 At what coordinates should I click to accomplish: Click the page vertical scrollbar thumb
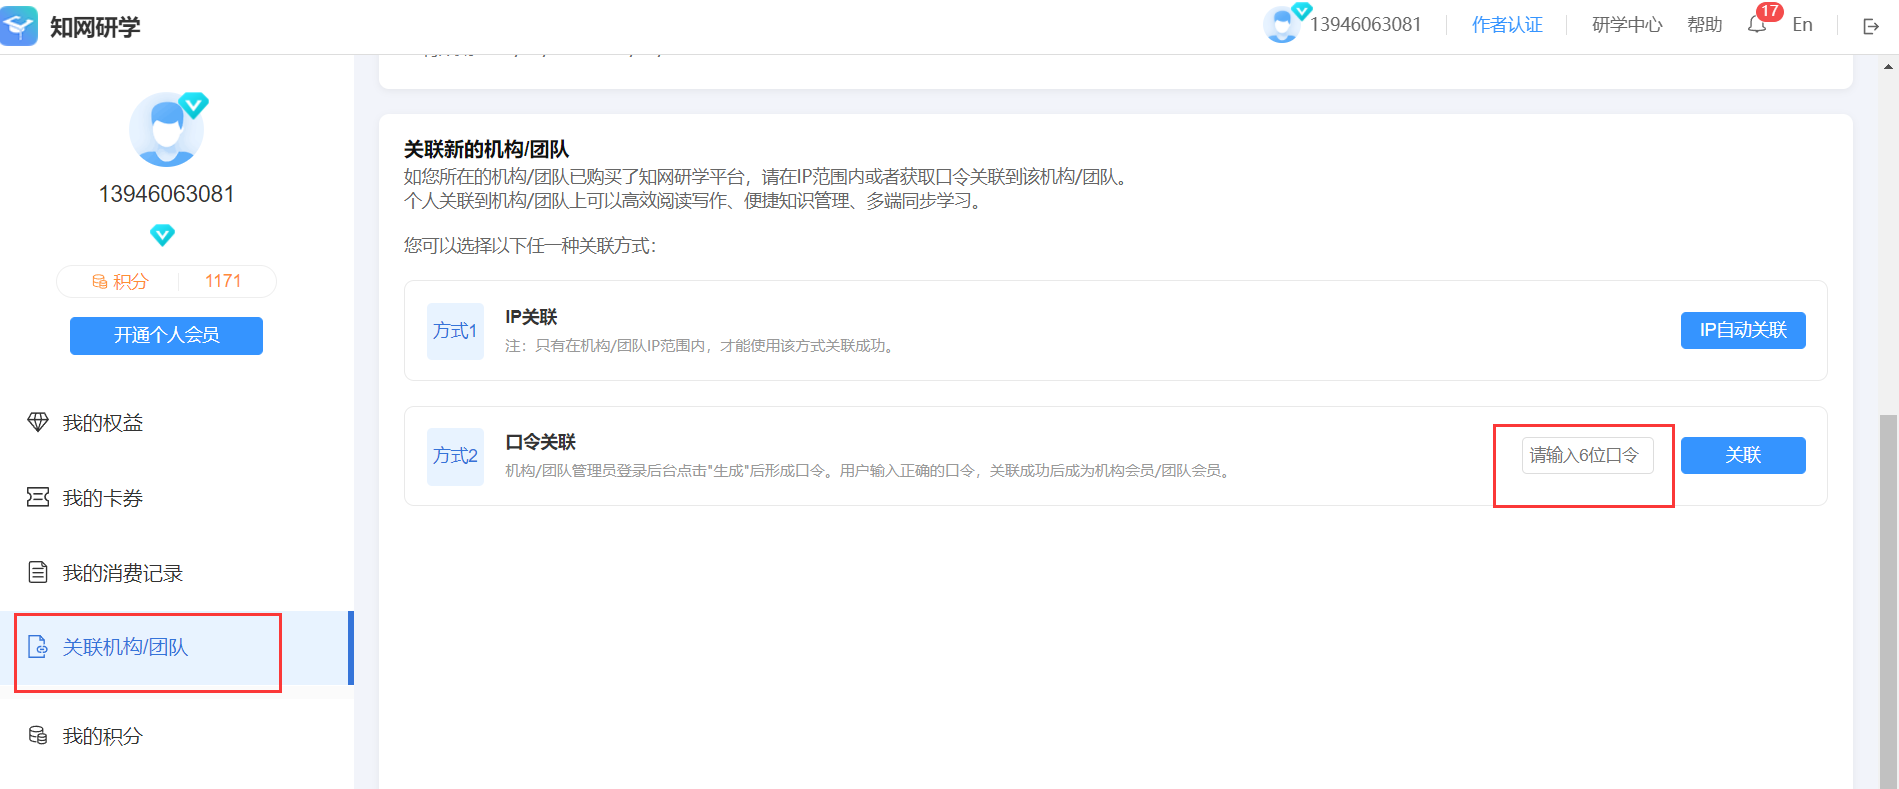pos(1889,600)
